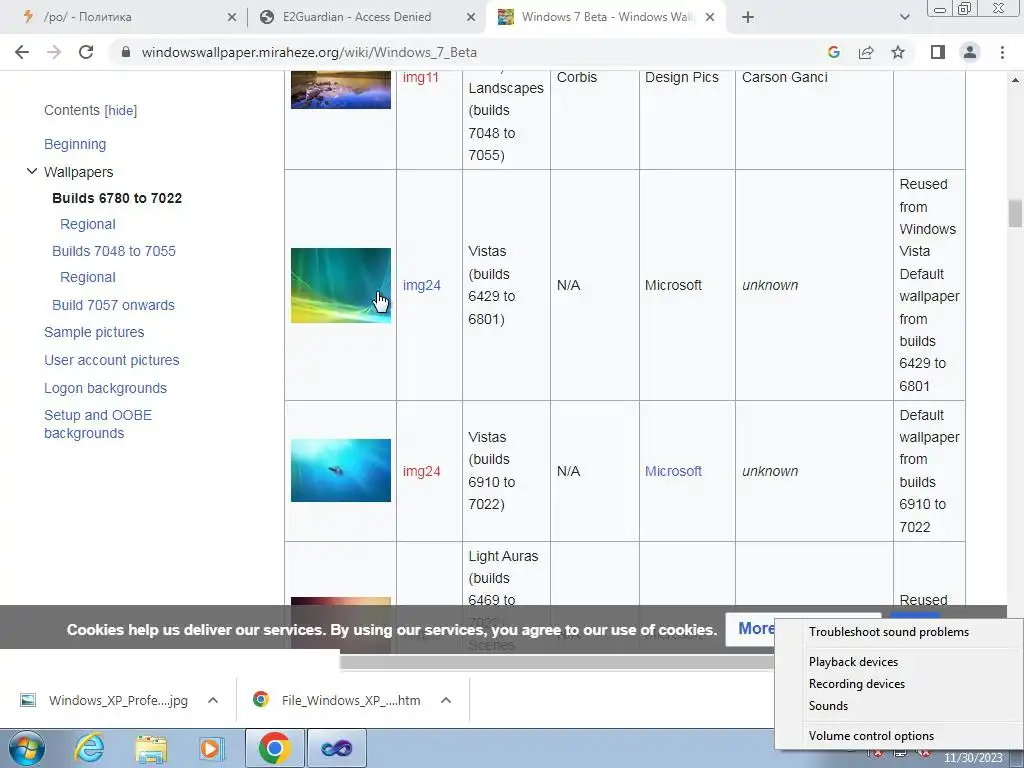Open the Chrome profile avatar
Viewport: 1024px width, 768px height.
[x=970, y=52]
